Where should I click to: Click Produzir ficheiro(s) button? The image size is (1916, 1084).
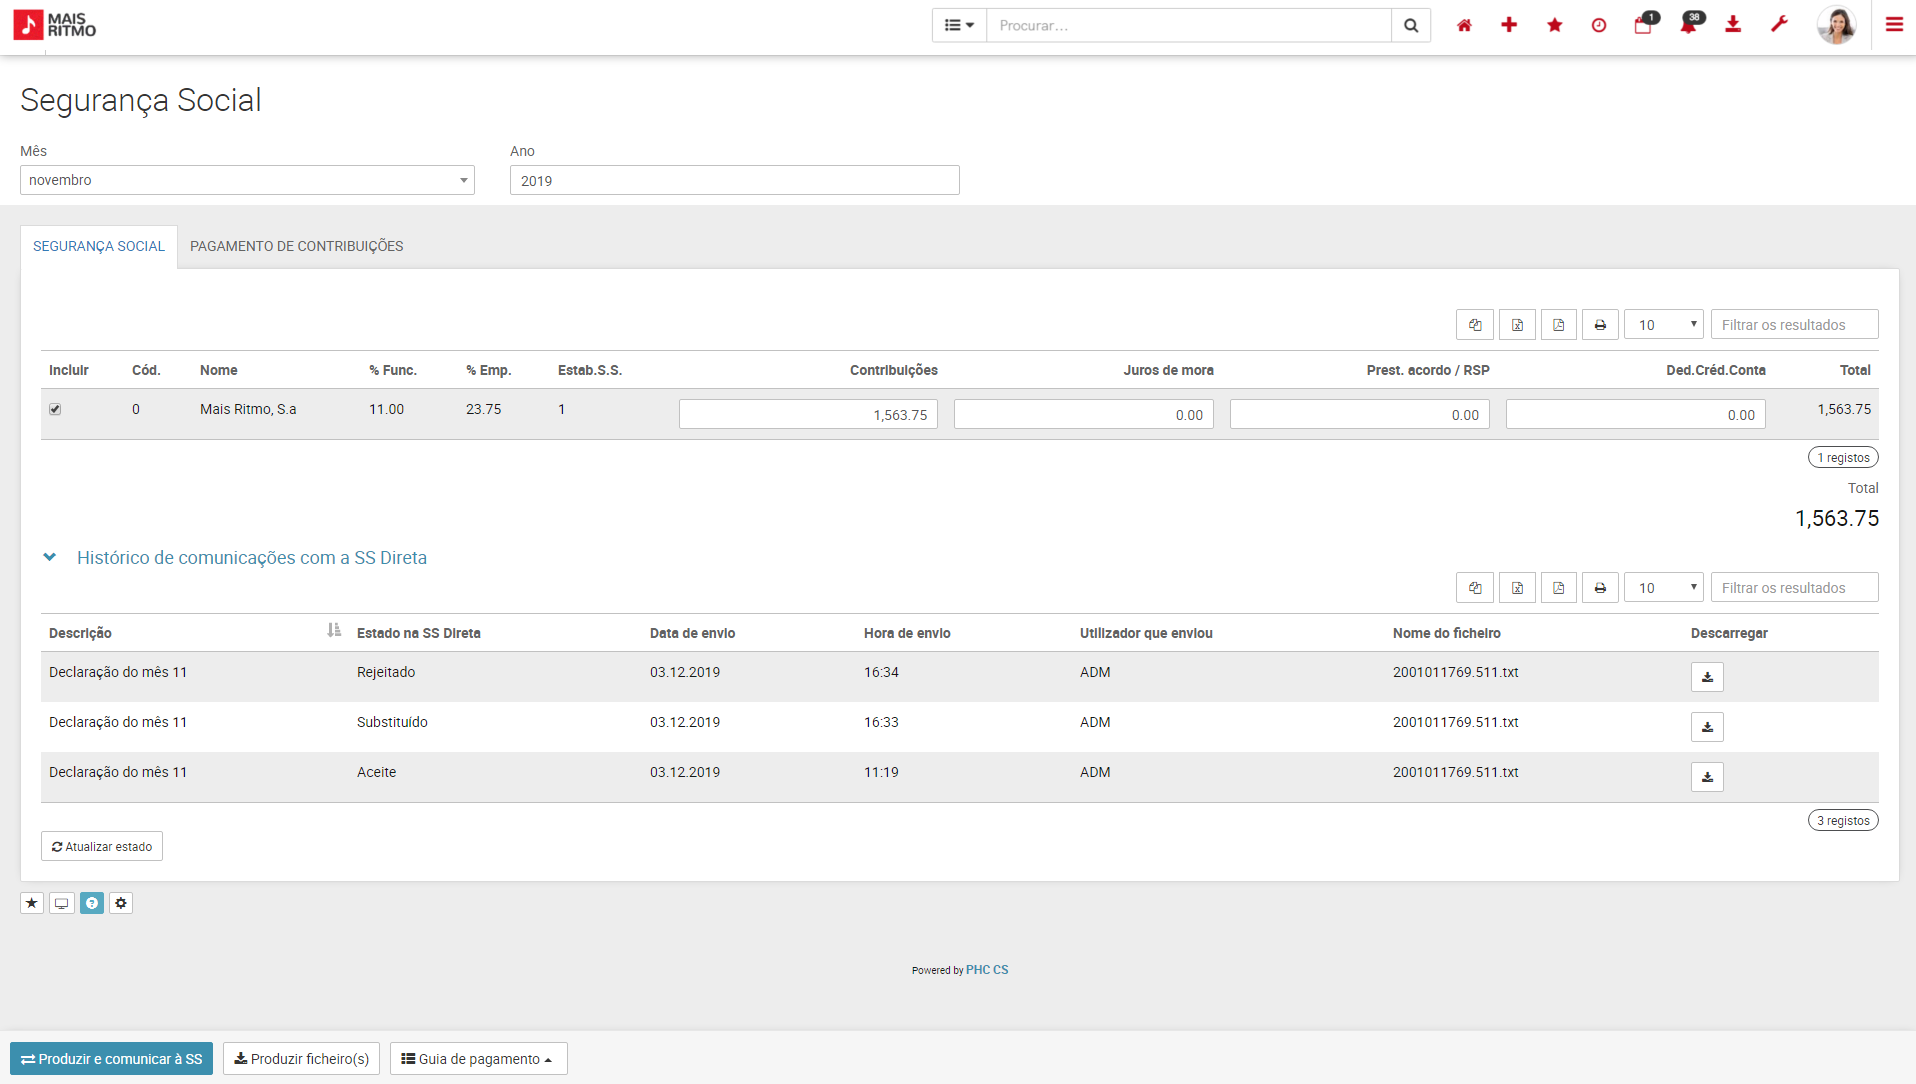301,1058
